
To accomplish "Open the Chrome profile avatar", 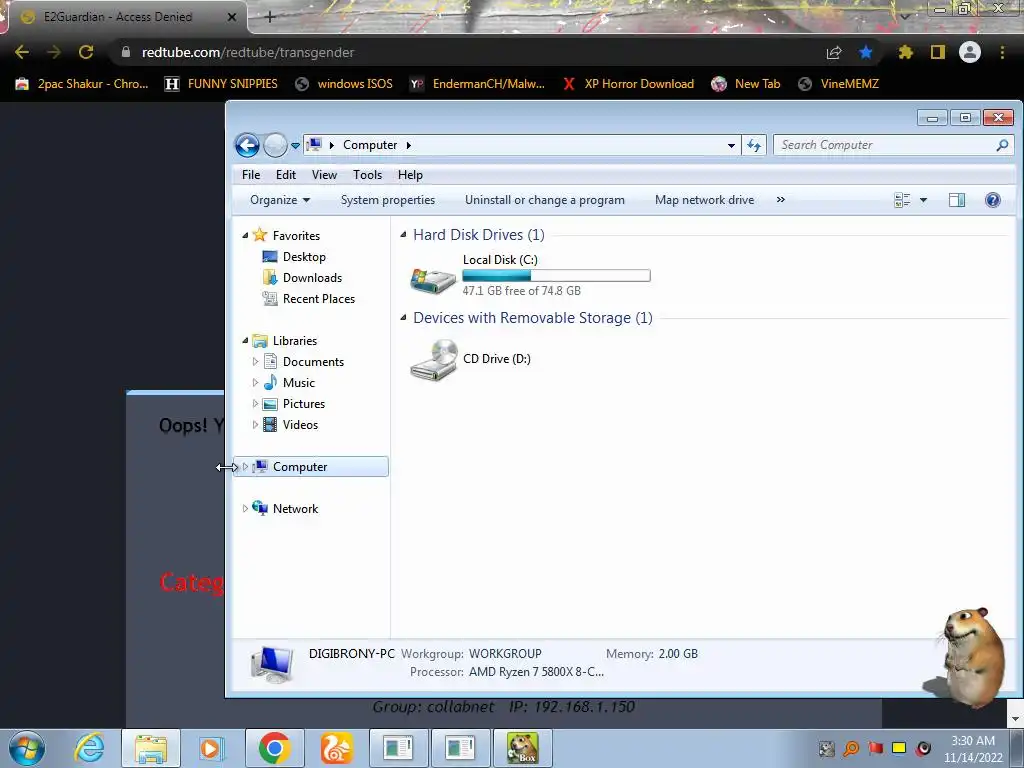I will (x=970, y=52).
